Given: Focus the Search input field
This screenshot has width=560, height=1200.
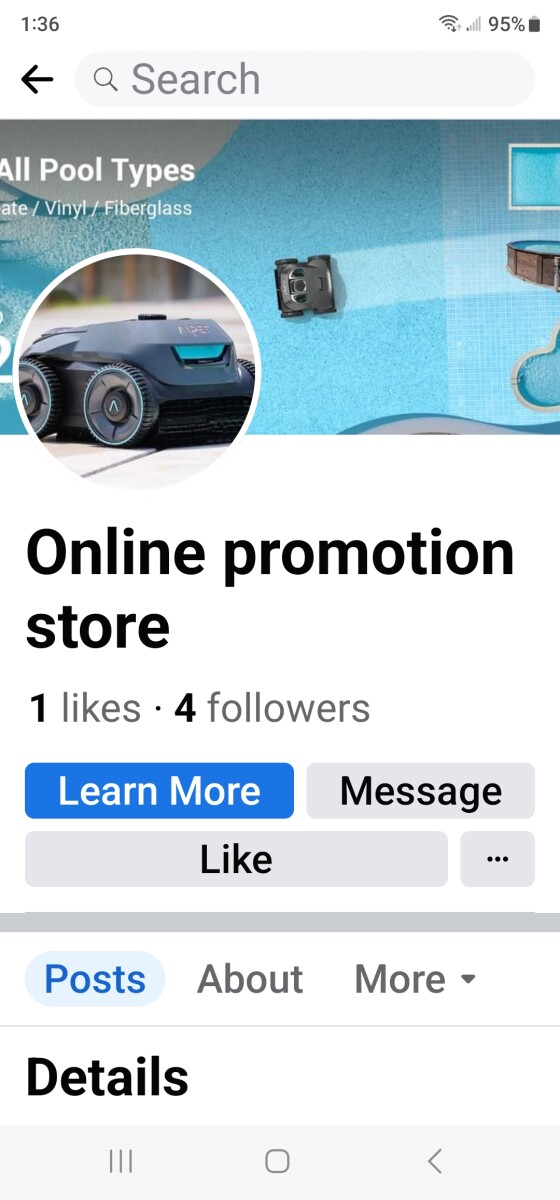Looking at the screenshot, I should click(x=305, y=79).
